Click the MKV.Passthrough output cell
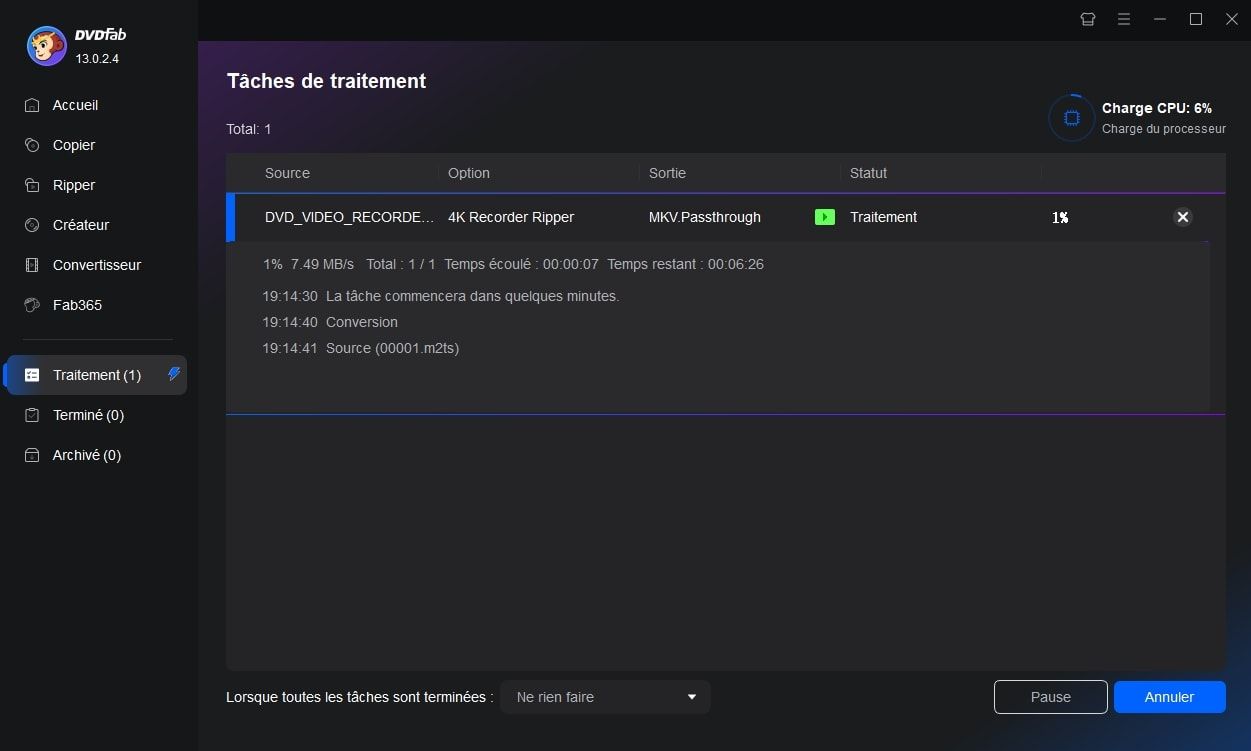The height and width of the screenshot is (751, 1251). pyautogui.click(x=705, y=217)
